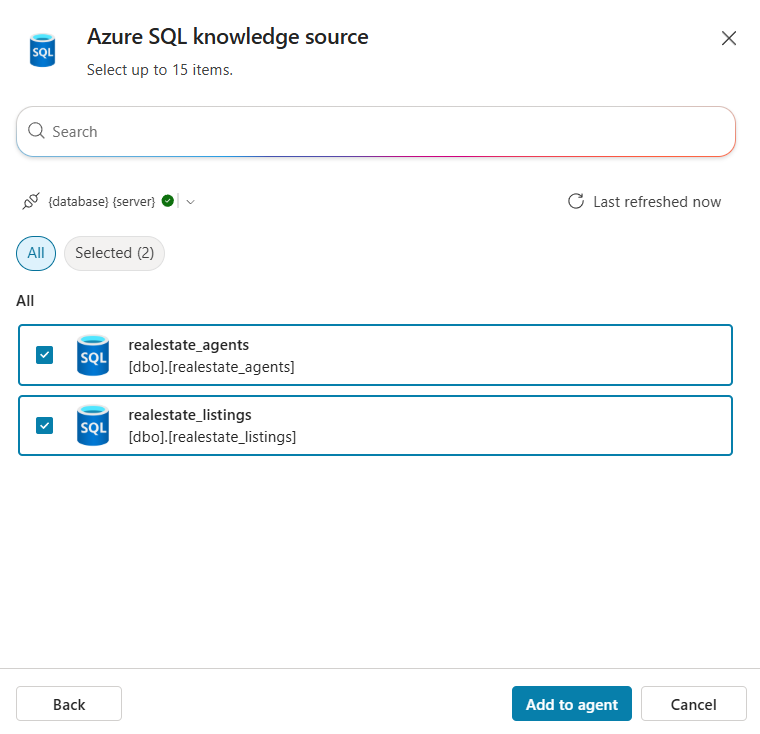
Task: Click the connection plug icon
Action: 31,201
